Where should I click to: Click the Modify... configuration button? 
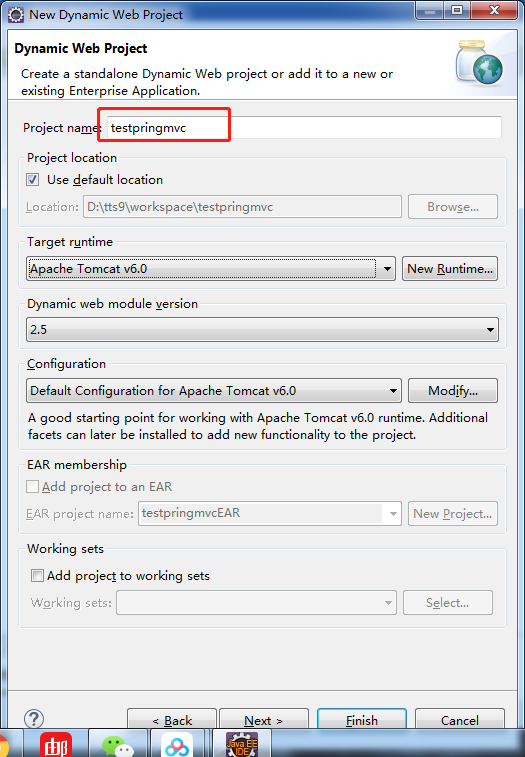pyautogui.click(x=453, y=390)
